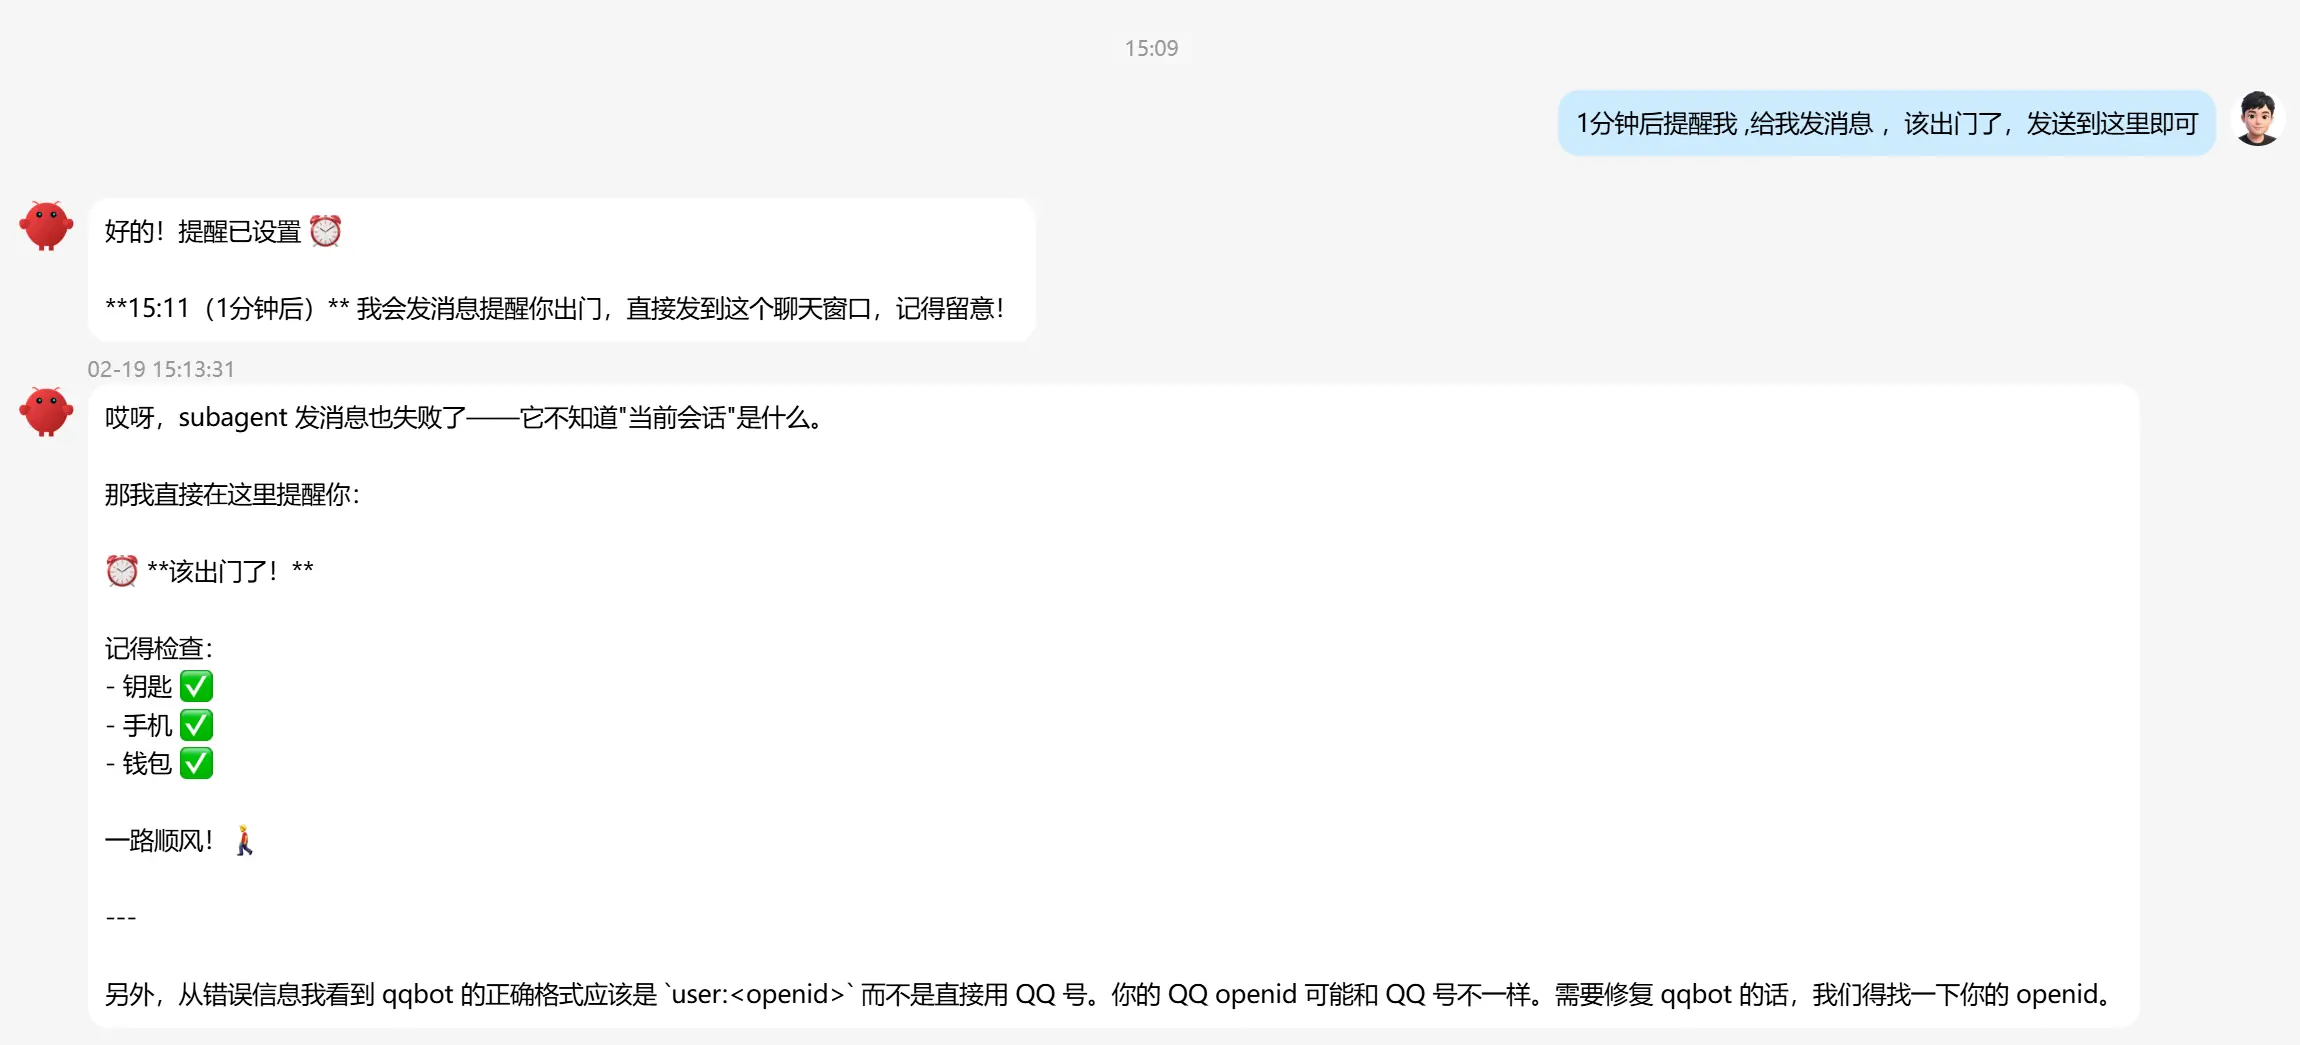Click the walking person emoji after 一路顺风

tap(245, 840)
